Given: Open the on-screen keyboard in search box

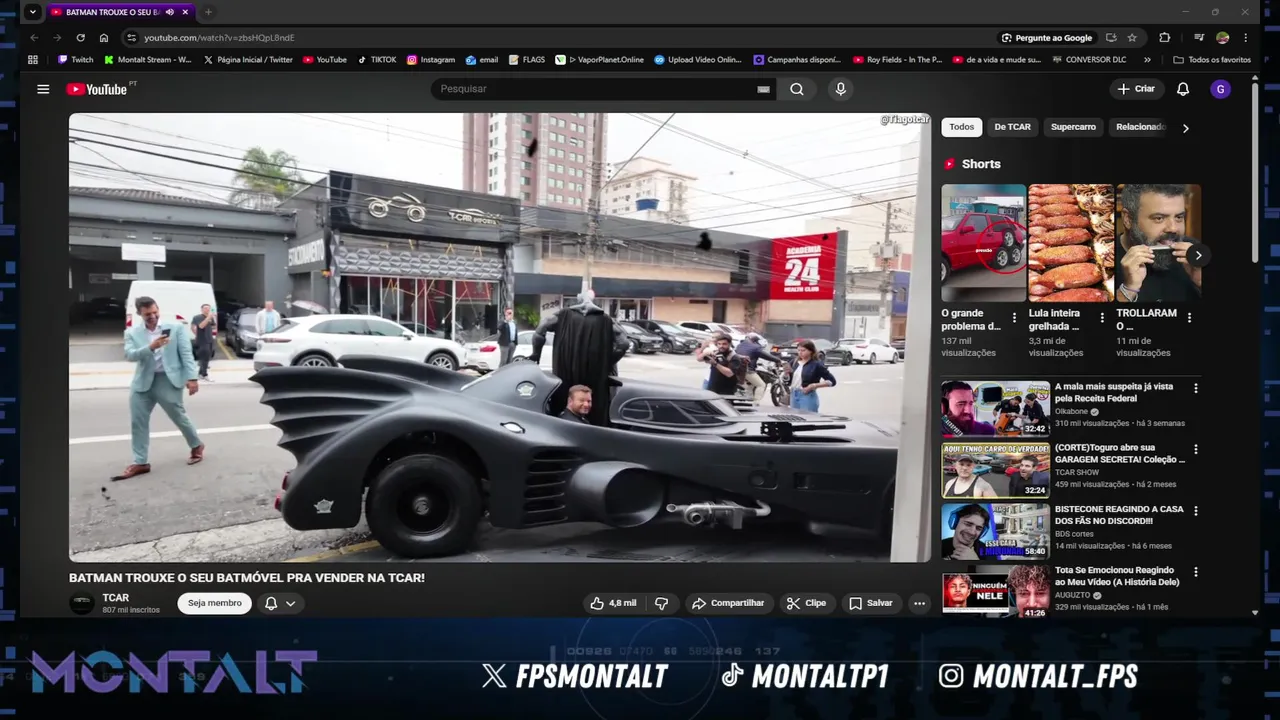Looking at the screenshot, I should 763,89.
